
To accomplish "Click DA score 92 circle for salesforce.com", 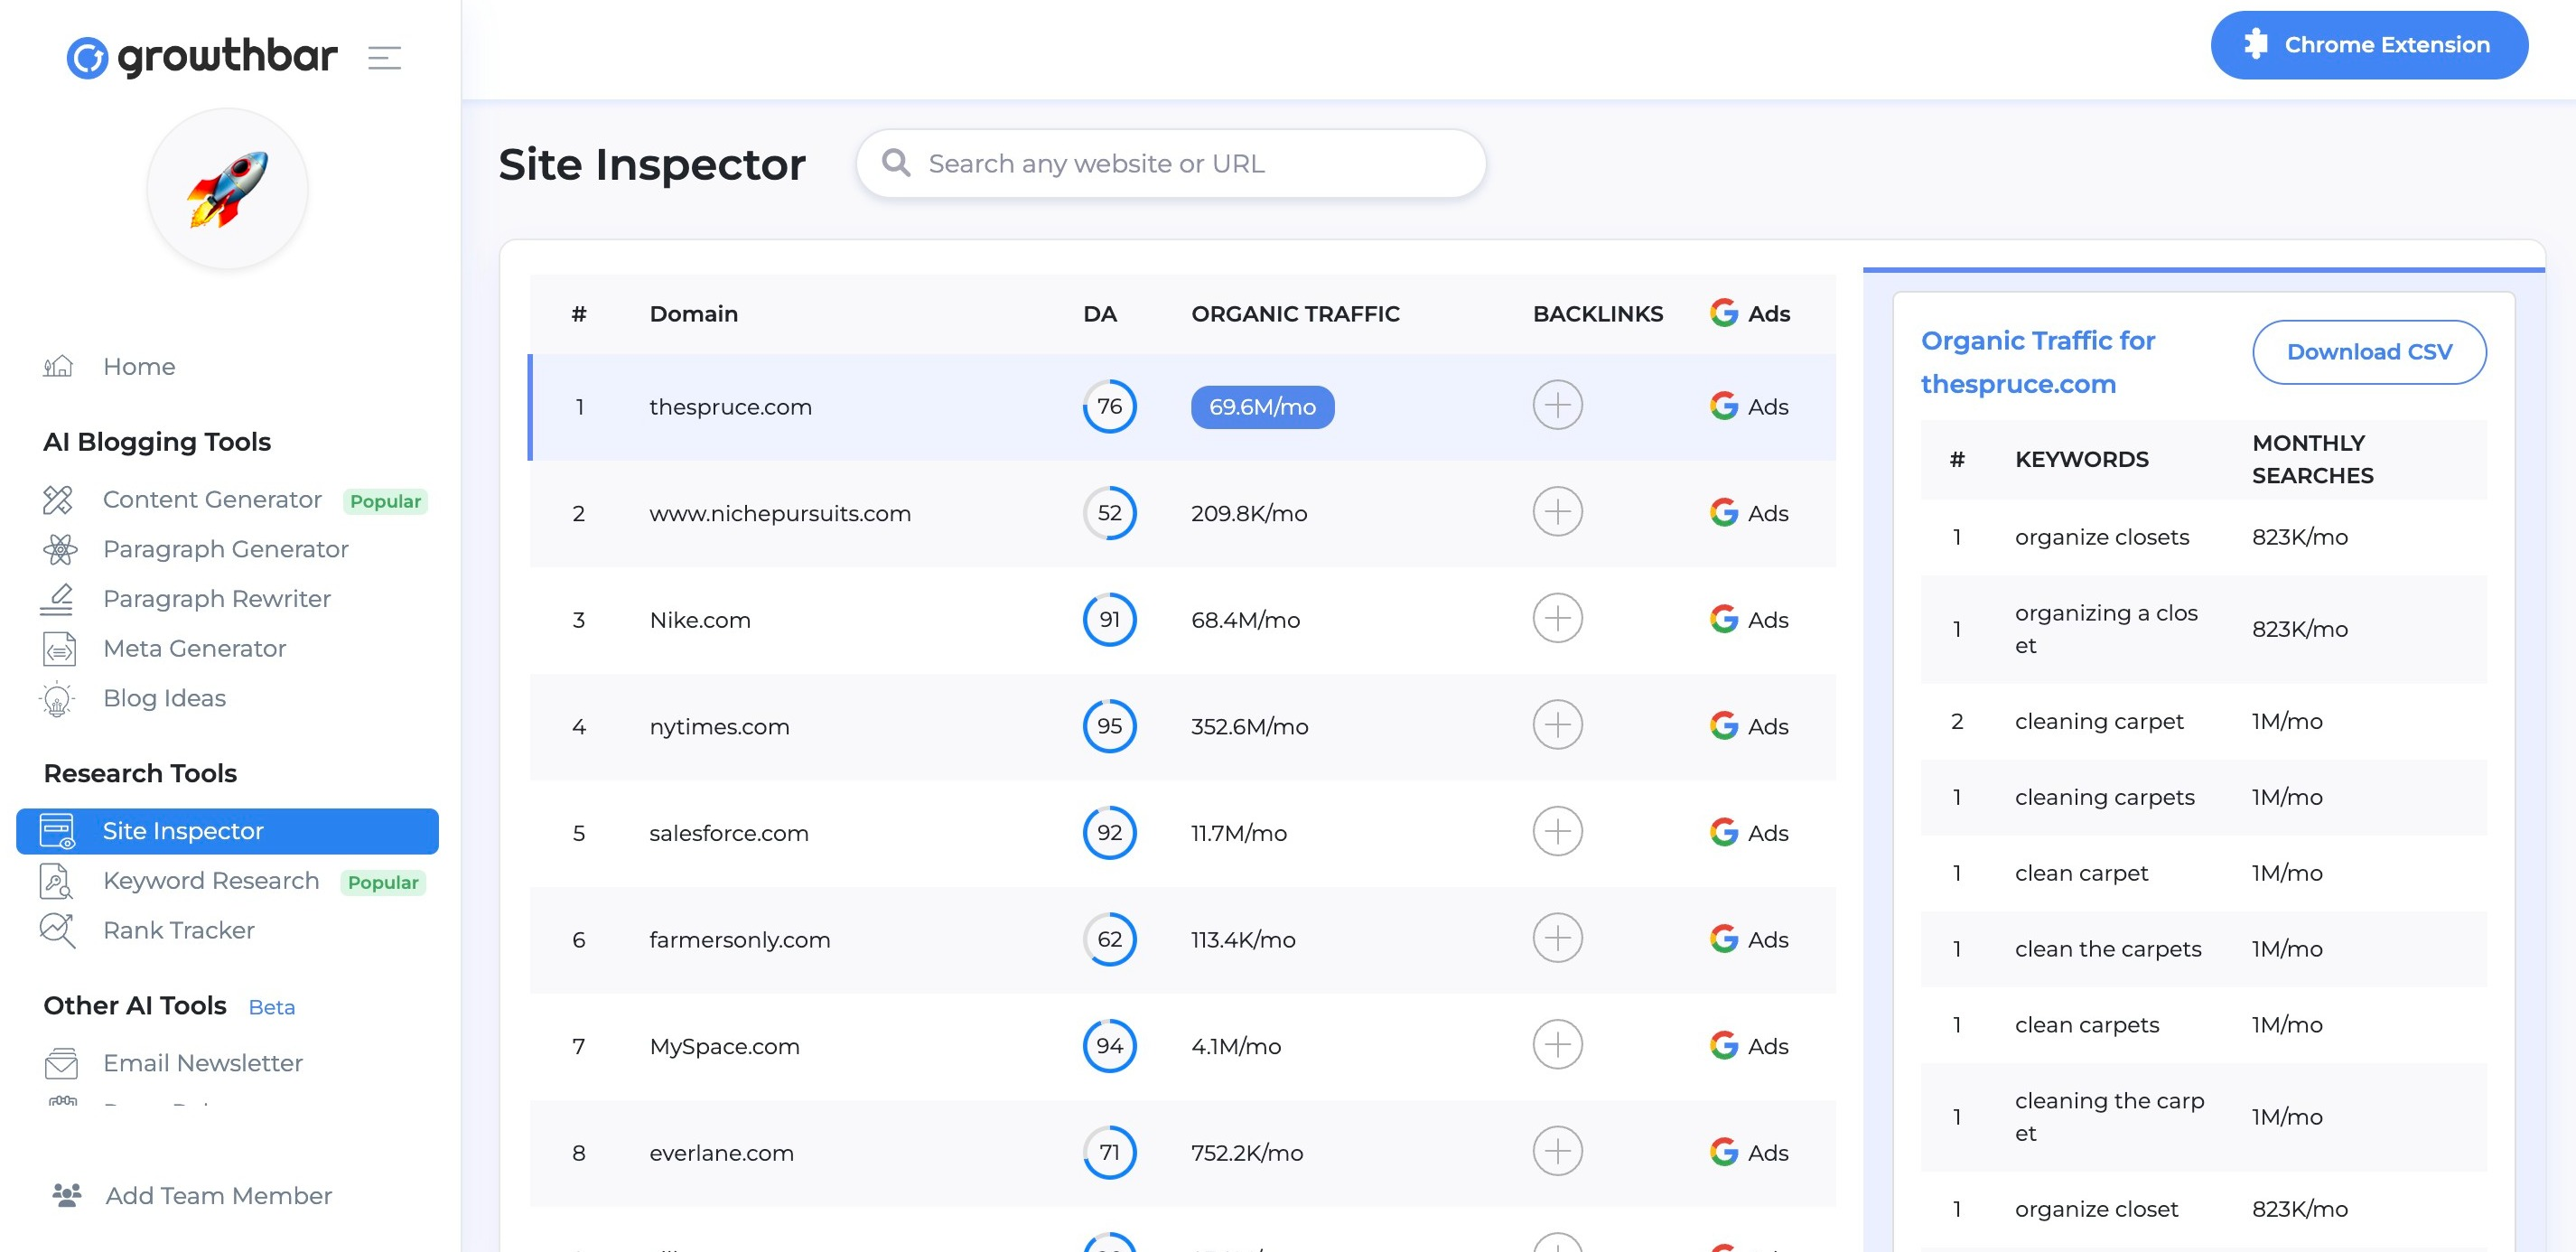I will [1109, 833].
